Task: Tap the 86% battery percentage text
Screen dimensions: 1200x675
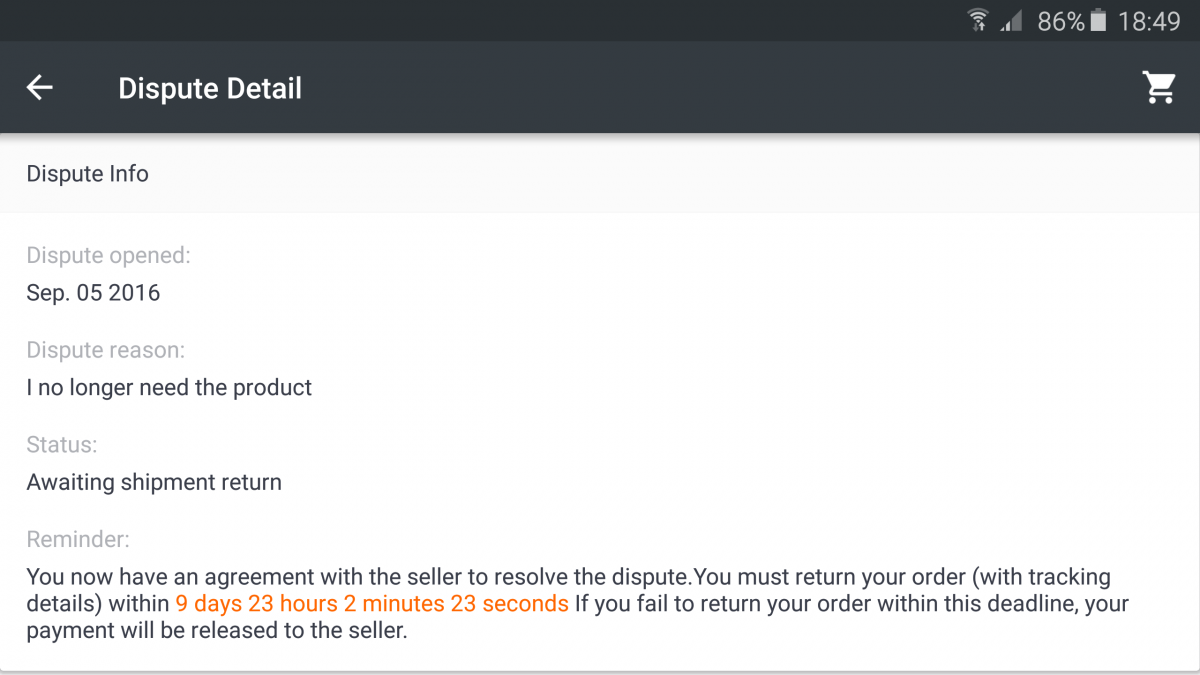Action: pyautogui.click(x=1061, y=21)
